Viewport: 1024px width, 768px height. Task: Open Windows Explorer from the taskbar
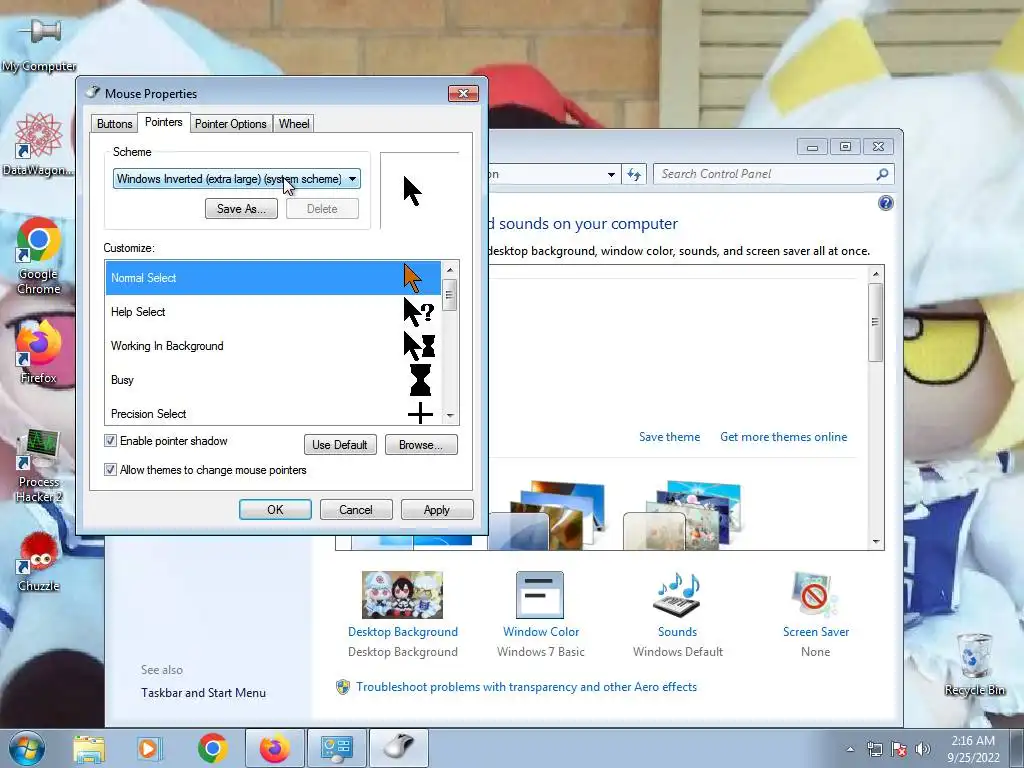(x=89, y=748)
